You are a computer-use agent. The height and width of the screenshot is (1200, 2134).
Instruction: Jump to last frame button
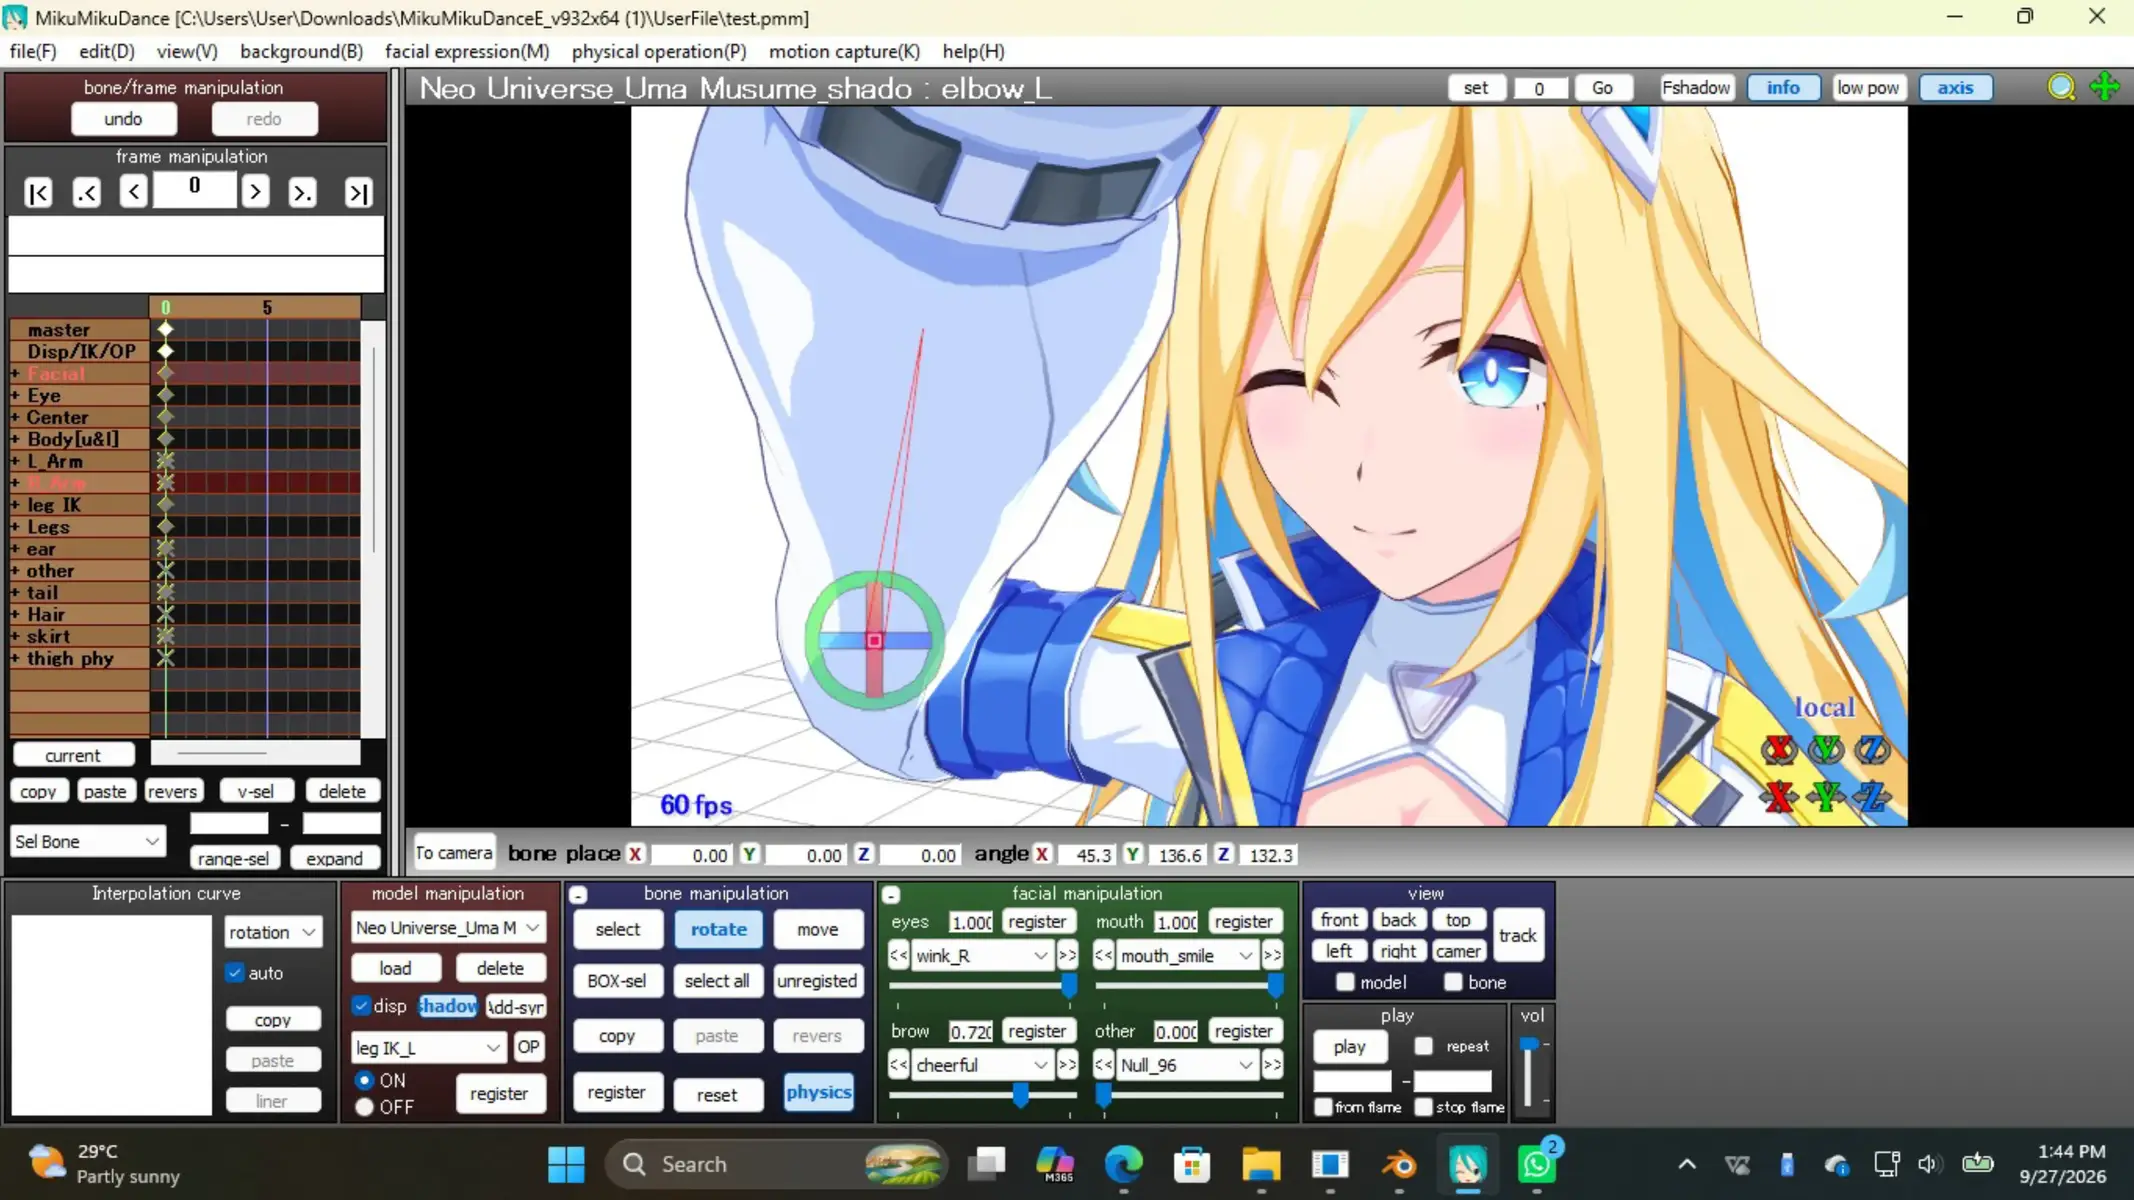358,192
